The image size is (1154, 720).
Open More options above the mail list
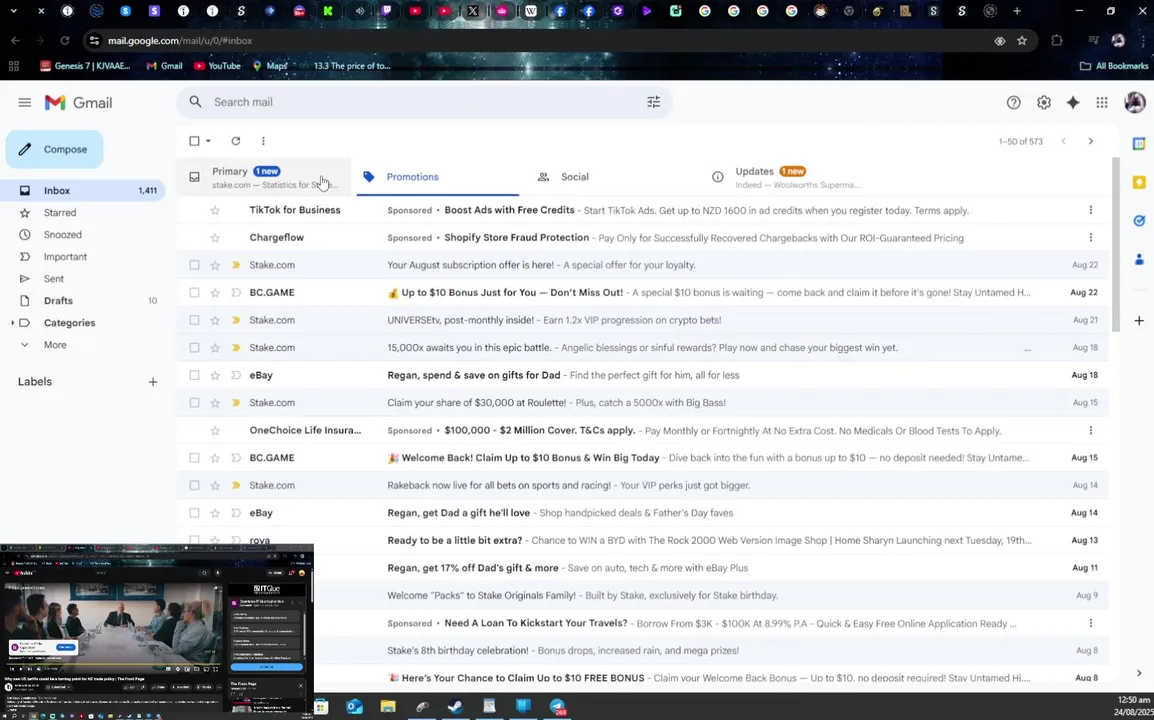[263, 141]
